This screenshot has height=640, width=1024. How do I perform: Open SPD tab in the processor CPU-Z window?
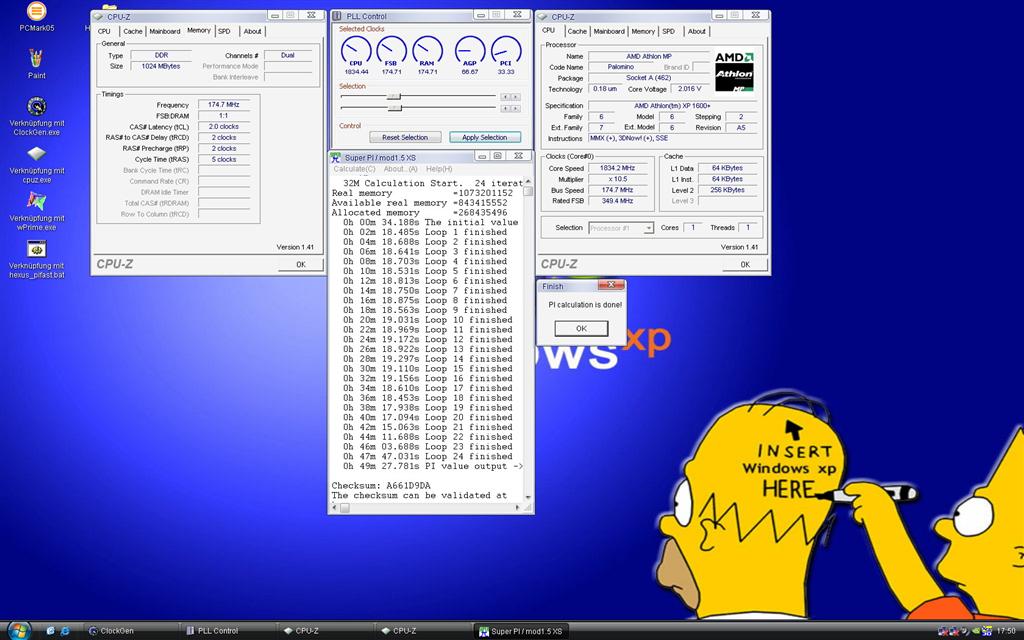click(669, 31)
